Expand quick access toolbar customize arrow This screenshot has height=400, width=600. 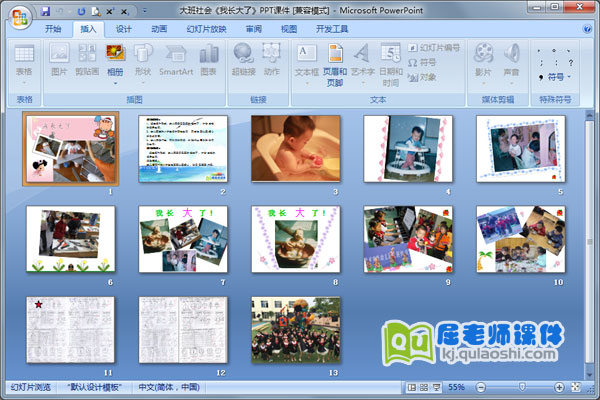(x=145, y=11)
